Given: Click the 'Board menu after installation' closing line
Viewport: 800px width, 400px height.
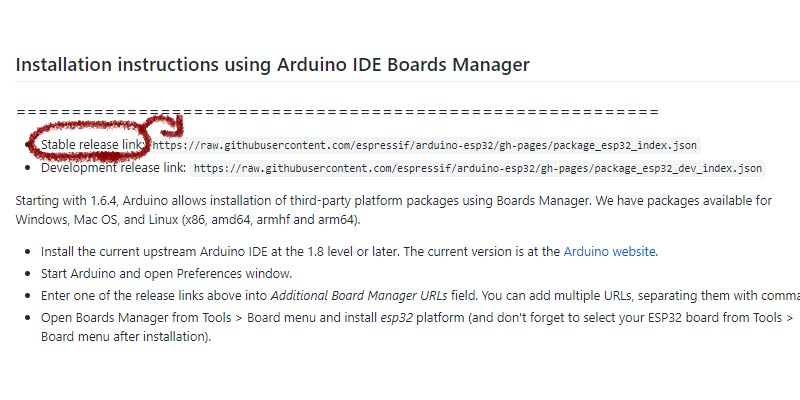Looking at the screenshot, I should tap(126, 337).
